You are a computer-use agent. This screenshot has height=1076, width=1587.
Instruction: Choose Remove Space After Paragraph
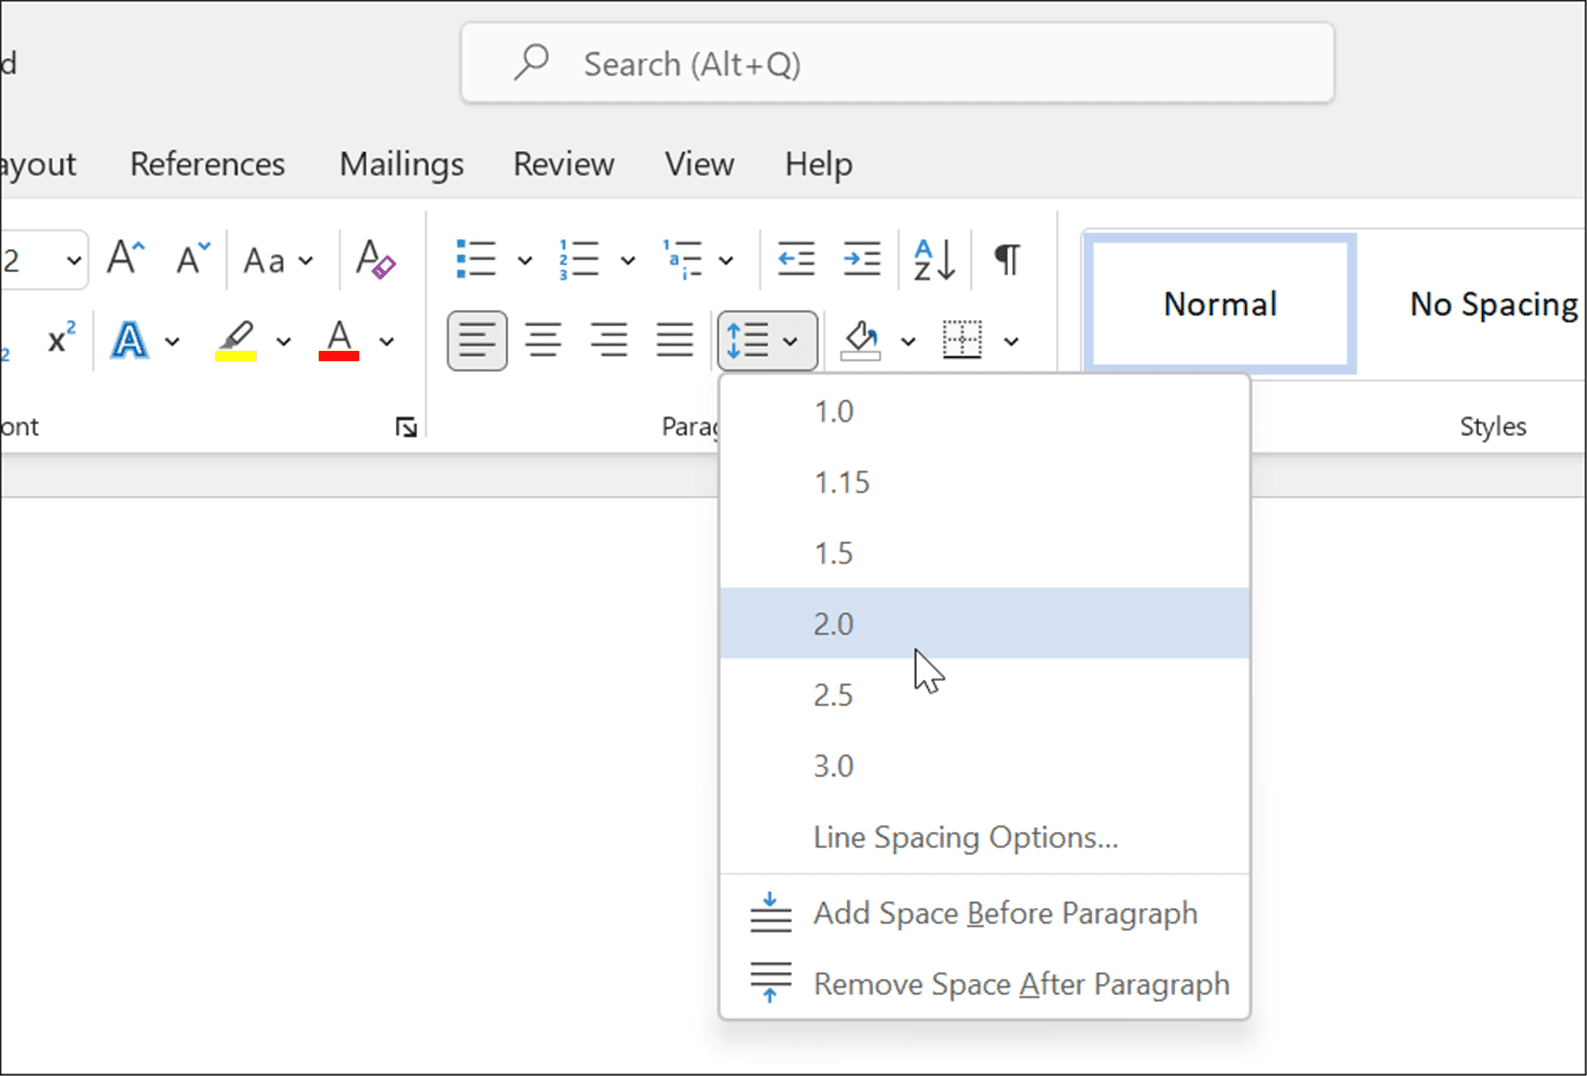click(985, 984)
